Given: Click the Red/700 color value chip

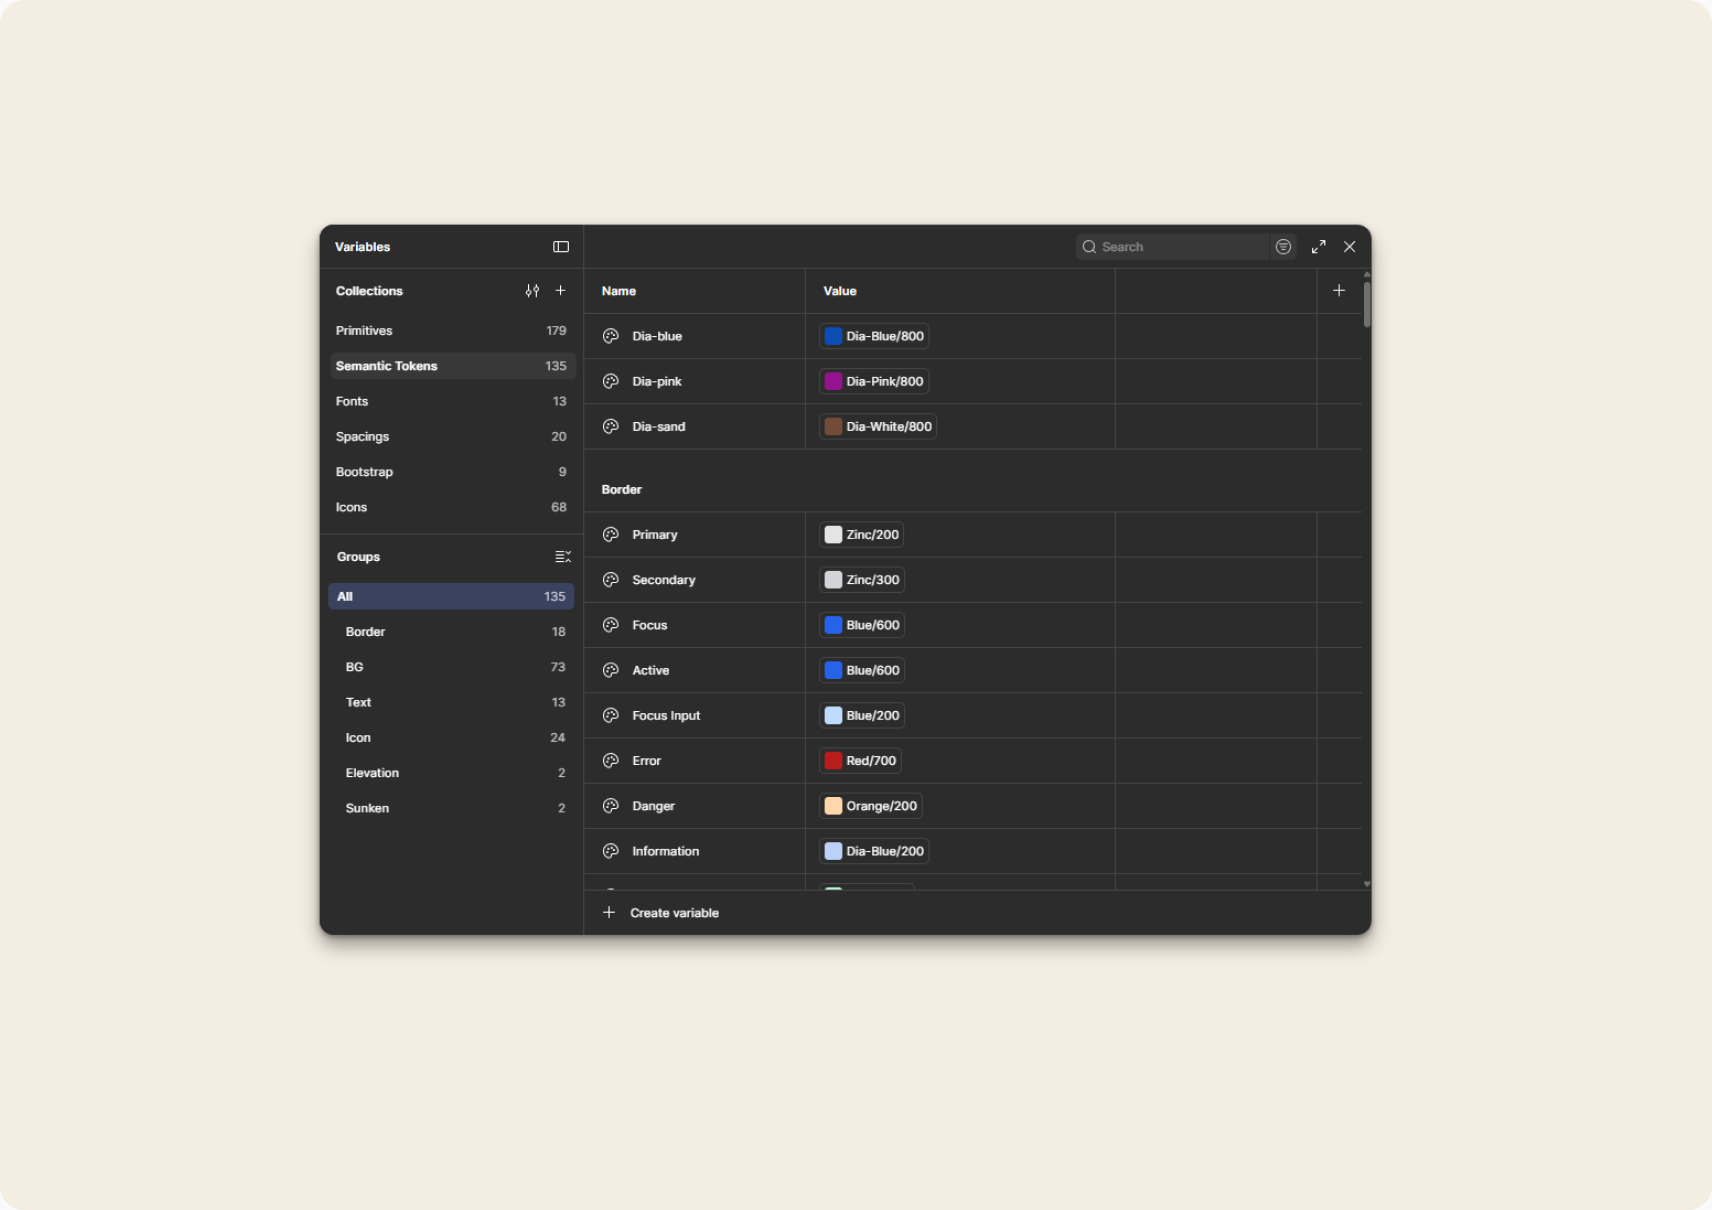Looking at the screenshot, I should tap(860, 761).
